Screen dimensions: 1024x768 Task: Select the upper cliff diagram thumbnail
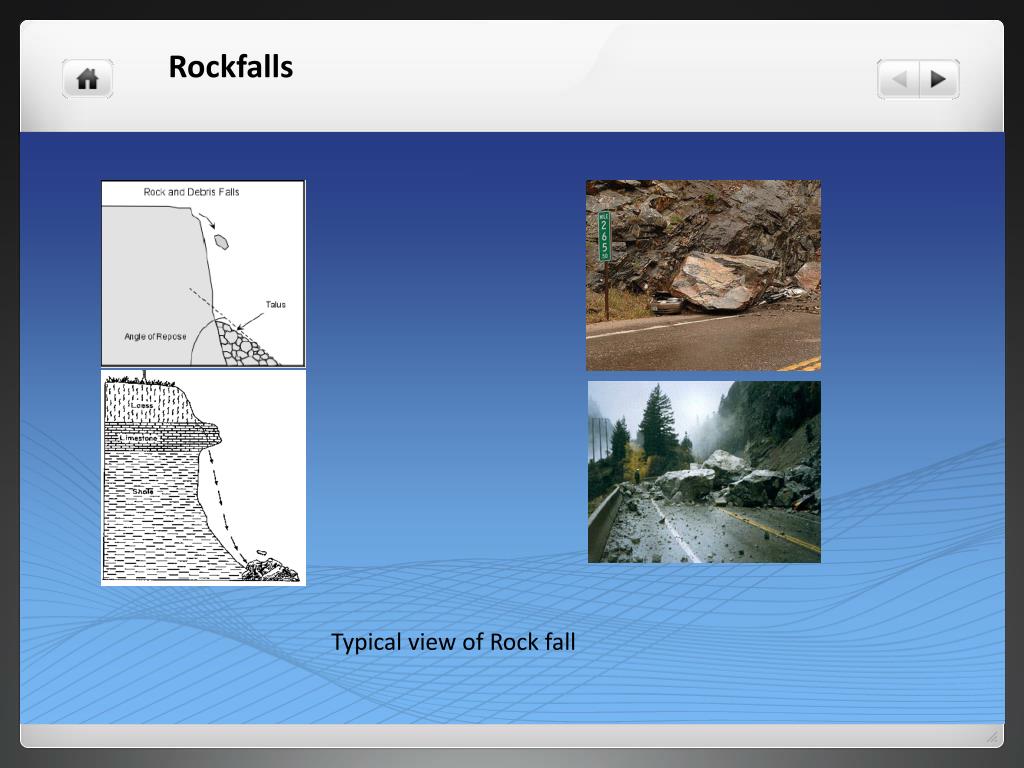point(202,271)
